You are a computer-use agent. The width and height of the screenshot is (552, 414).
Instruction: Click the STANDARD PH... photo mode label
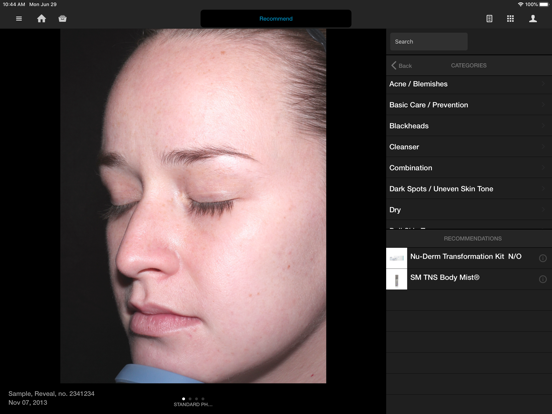coord(193,404)
